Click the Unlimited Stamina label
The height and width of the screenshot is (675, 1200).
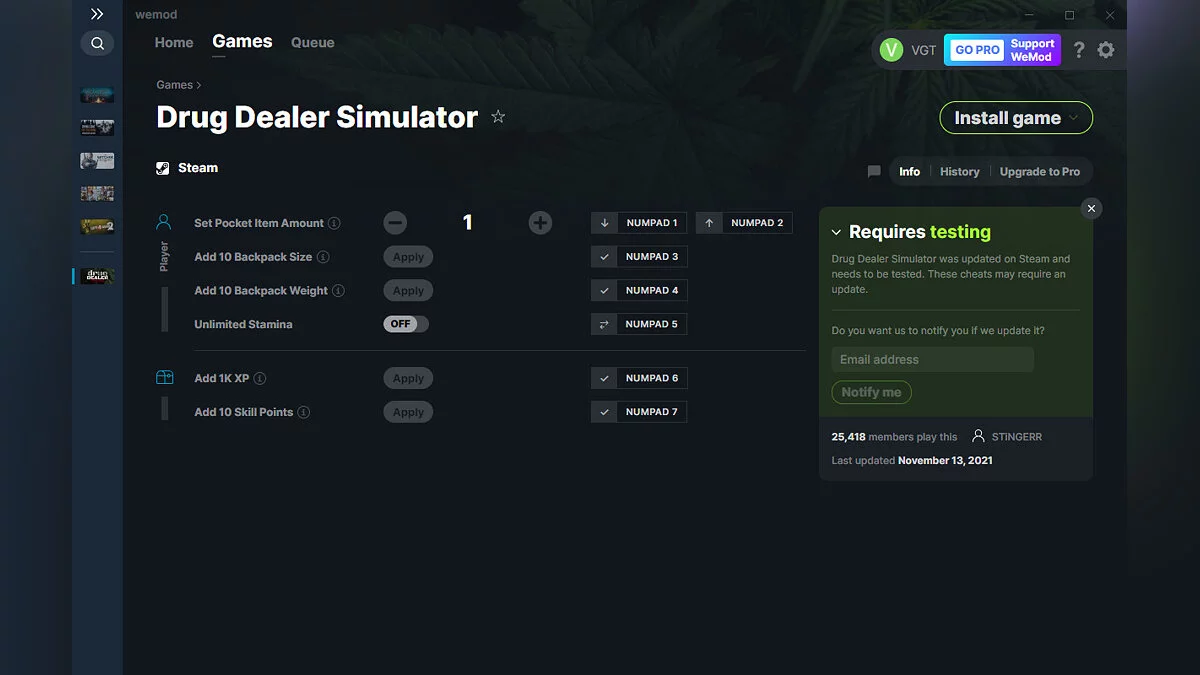pyautogui.click(x=243, y=324)
